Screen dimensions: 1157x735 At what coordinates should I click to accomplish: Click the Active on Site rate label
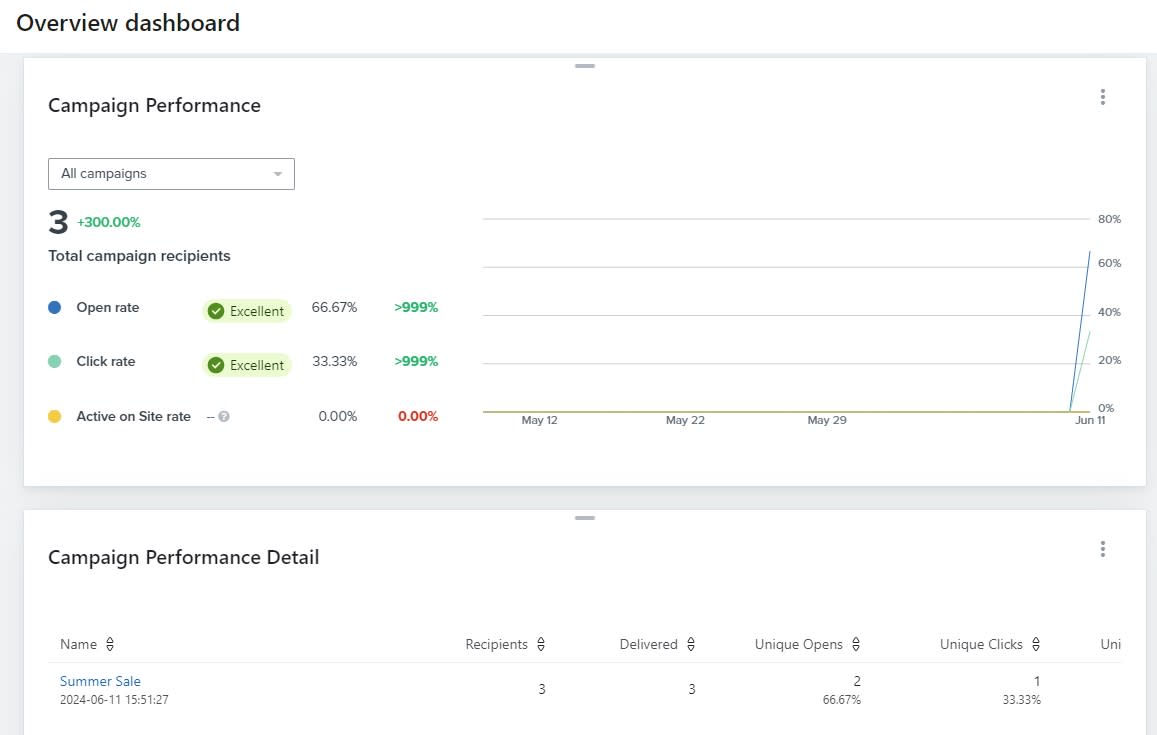pos(133,416)
